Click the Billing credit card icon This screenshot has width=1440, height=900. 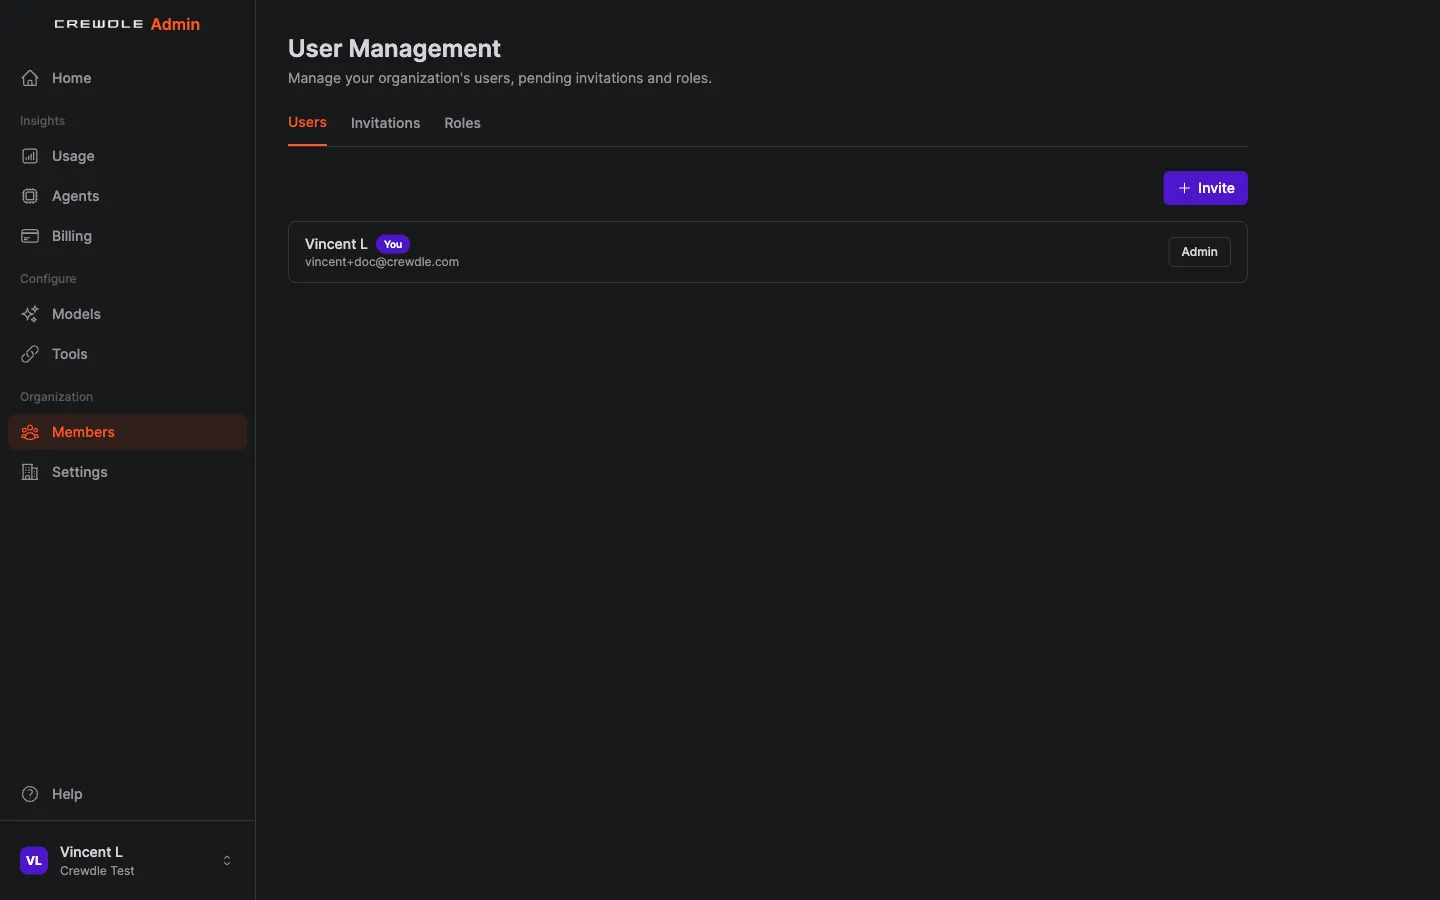point(30,236)
